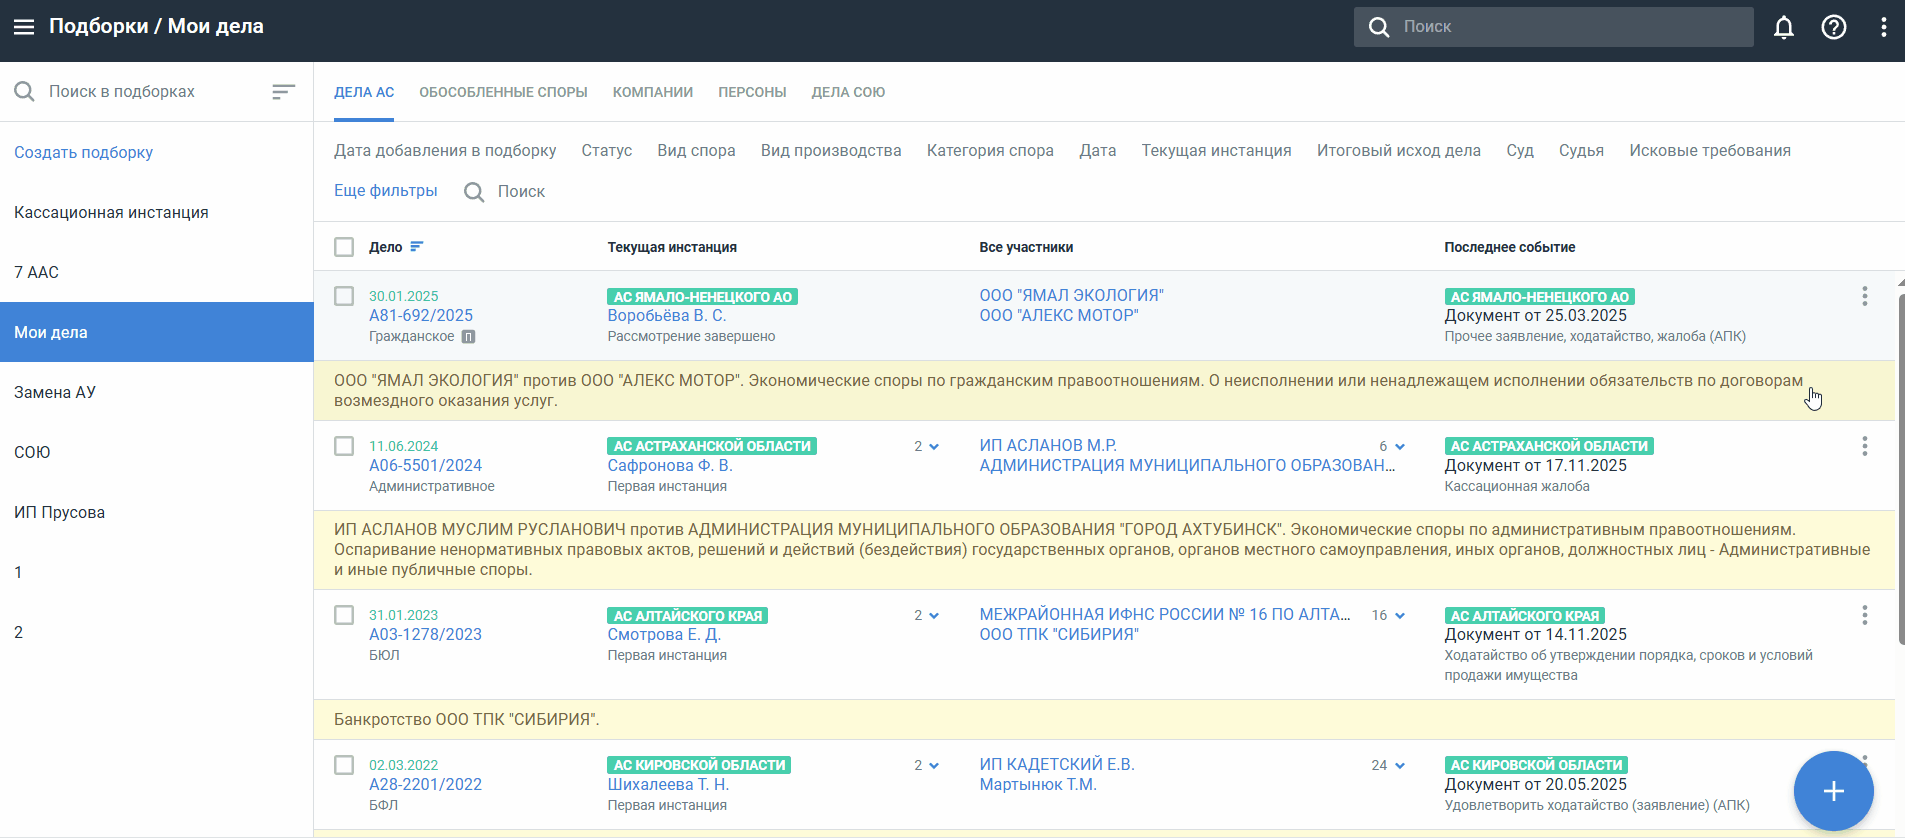This screenshot has height=838, width=1905.
Task: Open the help question mark icon
Action: (1833, 27)
